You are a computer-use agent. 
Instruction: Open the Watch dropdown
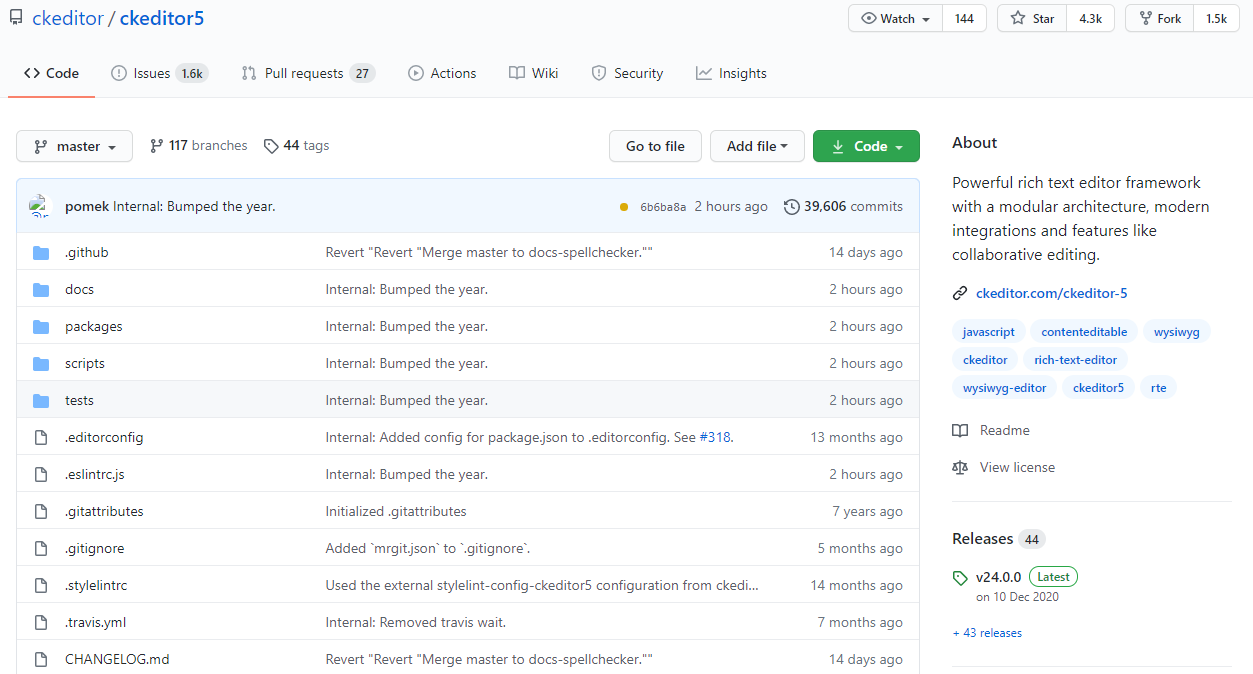(x=896, y=18)
